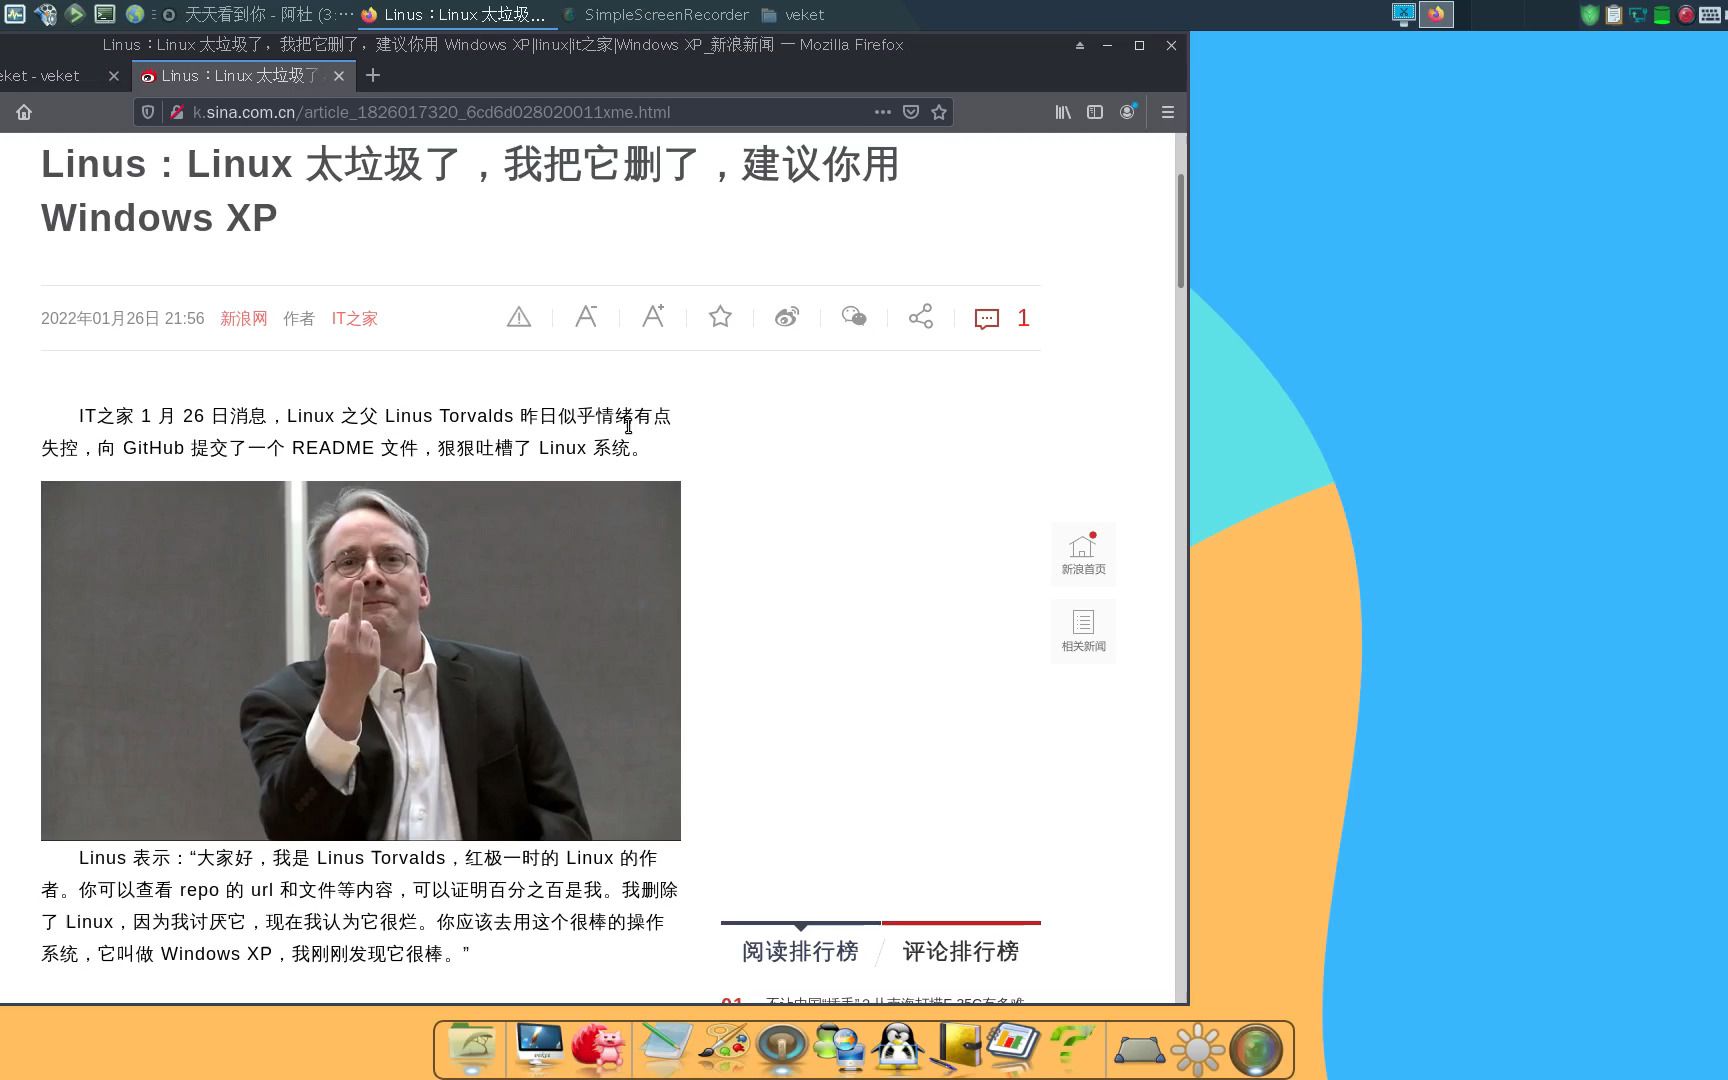Open the page actions three-dots menu

pyautogui.click(x=882, y=112)
